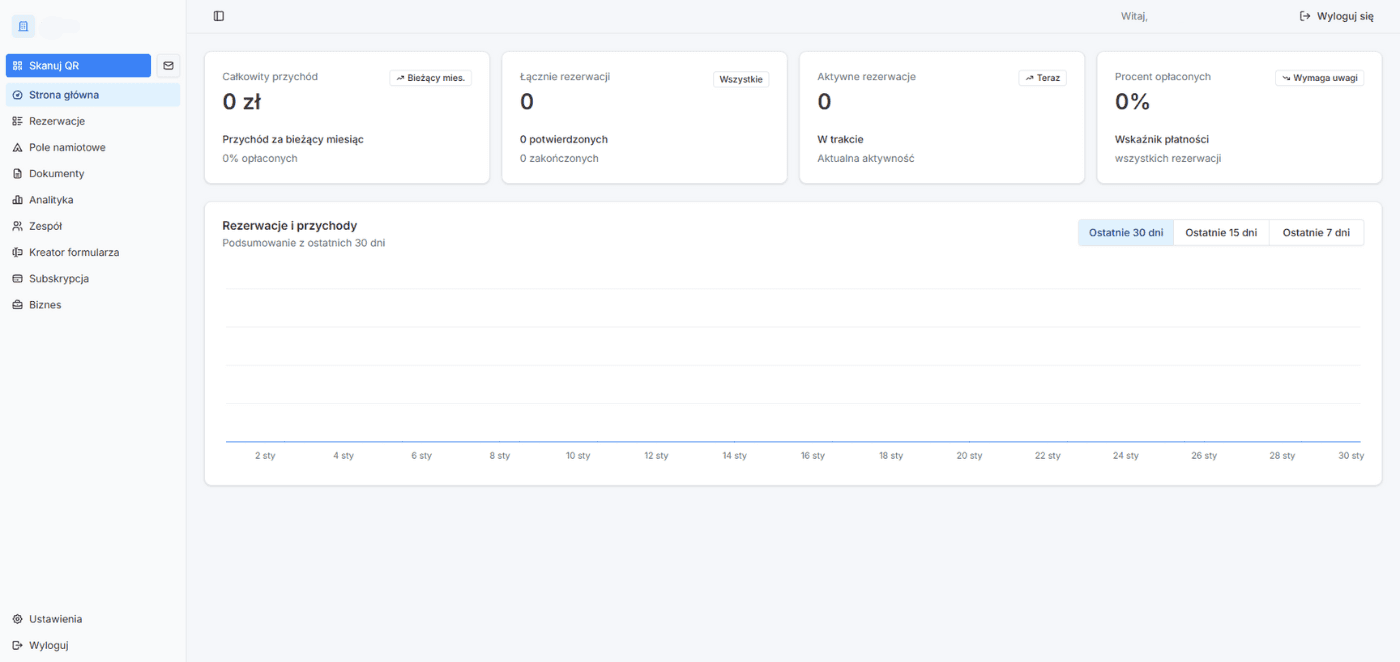Screen dimensions: 1400x662
Task: Click the 0% paid percentage value
Action: pyautogui.click(x=1133, y=102)
